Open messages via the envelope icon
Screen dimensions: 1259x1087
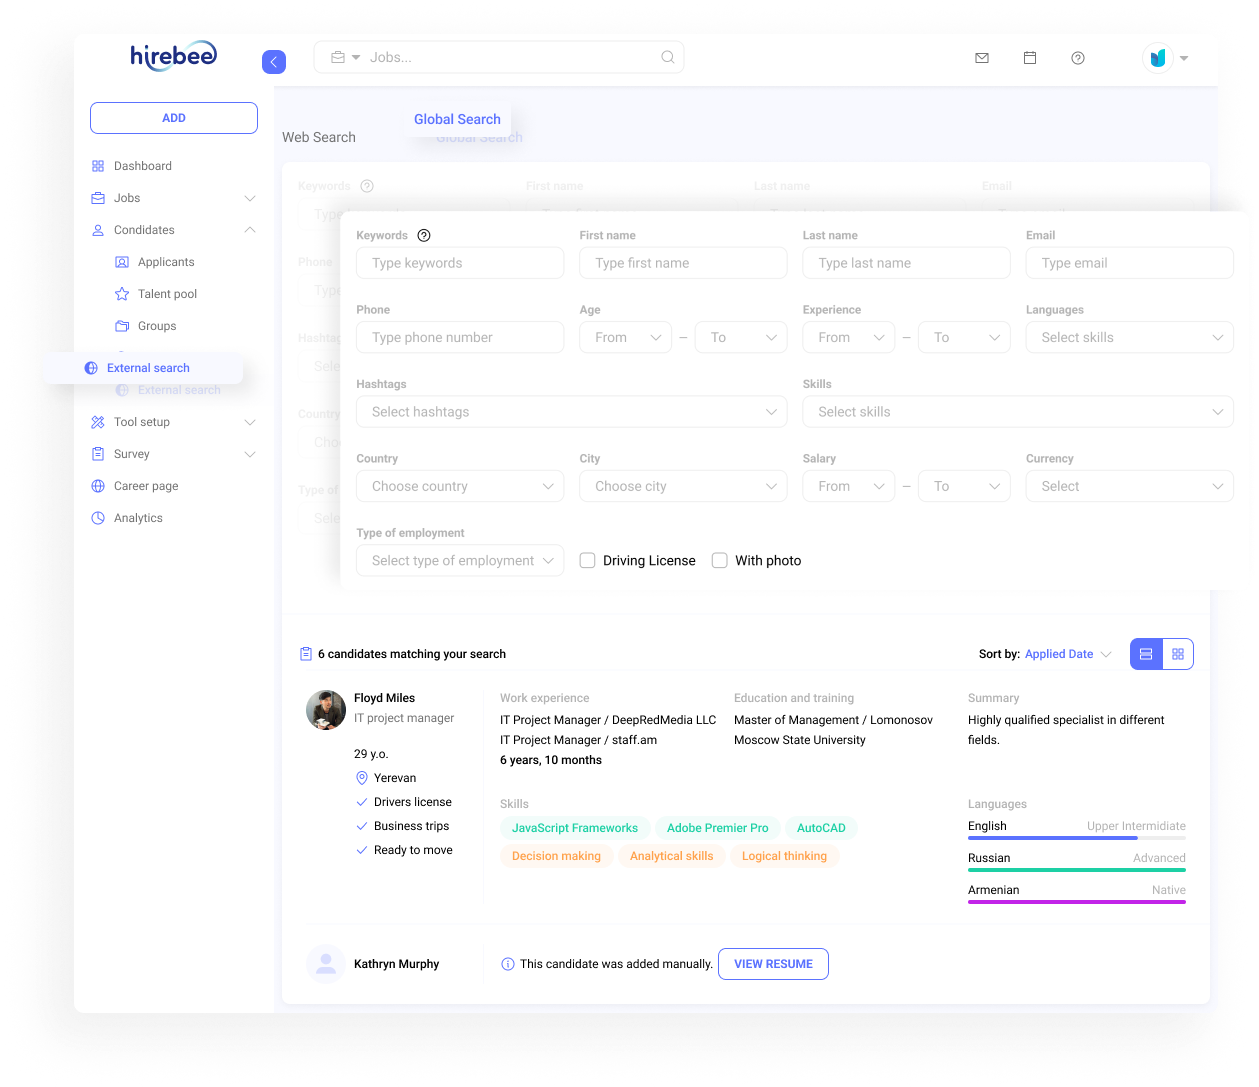pyautogui.click(x=981, y=57)
